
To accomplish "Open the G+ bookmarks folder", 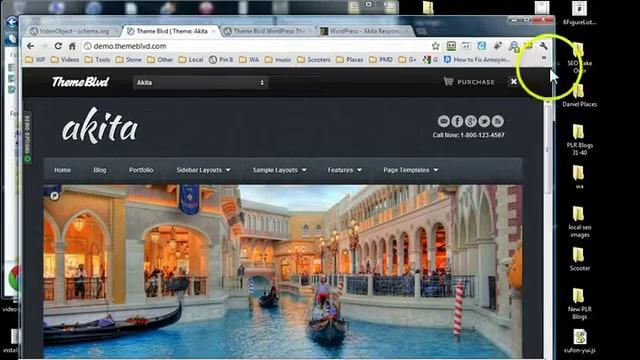I will point(408,60).
